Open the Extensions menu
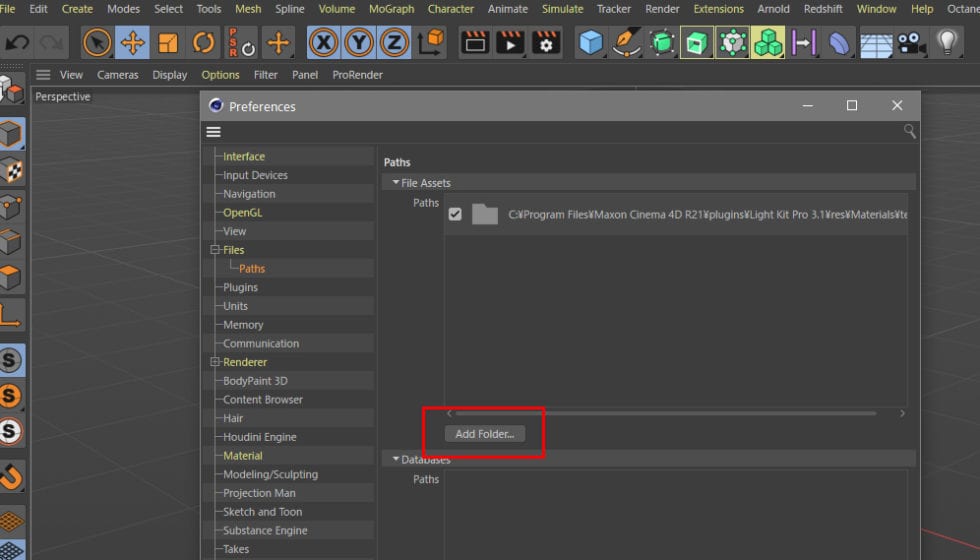 coord(719,9)
